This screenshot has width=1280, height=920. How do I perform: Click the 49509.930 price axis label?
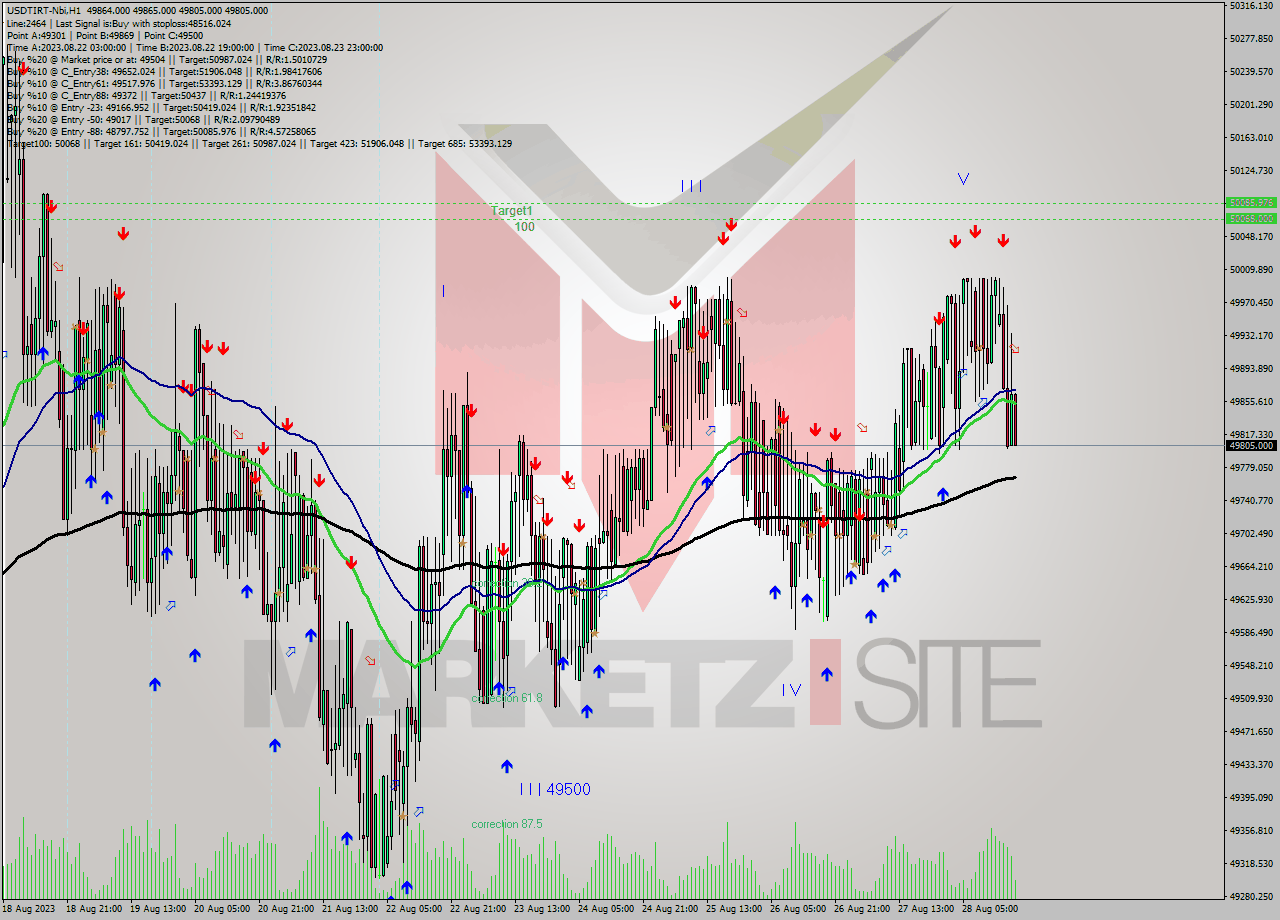point(1252,698)
